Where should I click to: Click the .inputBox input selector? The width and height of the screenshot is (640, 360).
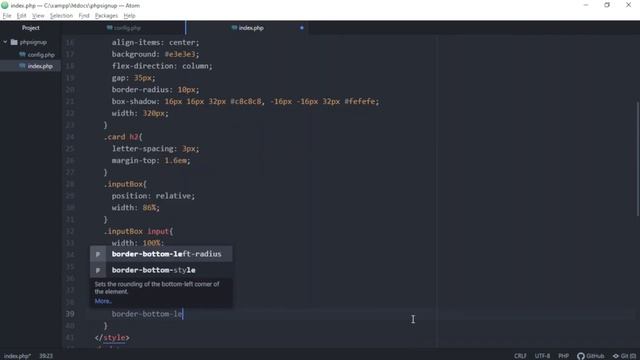click(x=138, y=231)
